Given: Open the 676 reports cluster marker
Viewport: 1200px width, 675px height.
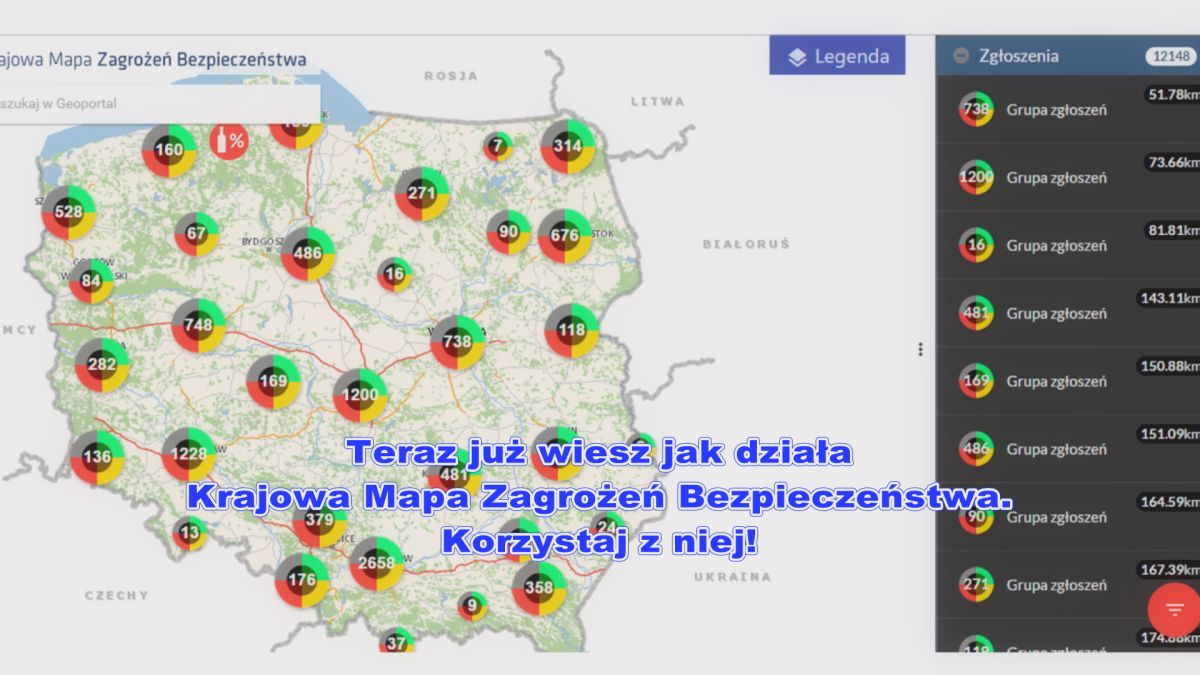Looking at the screenshot, I should point(565,236).
